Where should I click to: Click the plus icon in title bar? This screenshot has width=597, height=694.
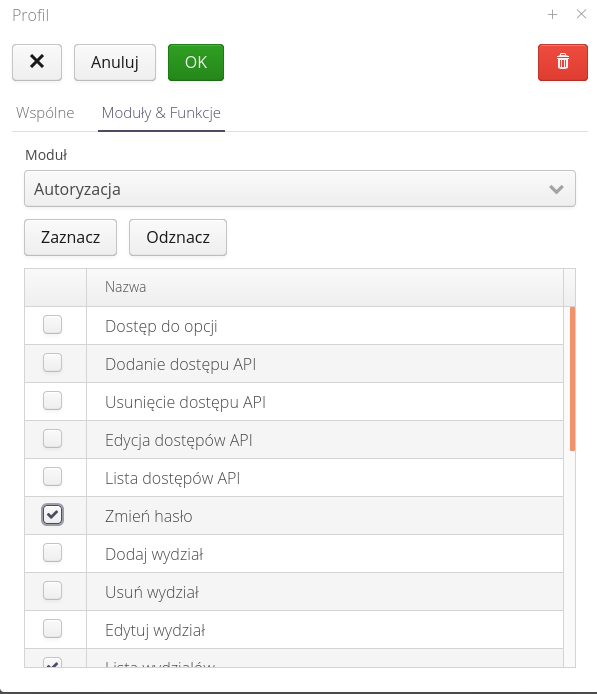[x=552, y=15]
